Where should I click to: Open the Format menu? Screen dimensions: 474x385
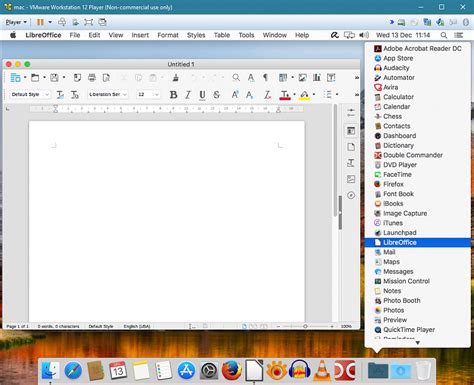[x=168, y=35]
